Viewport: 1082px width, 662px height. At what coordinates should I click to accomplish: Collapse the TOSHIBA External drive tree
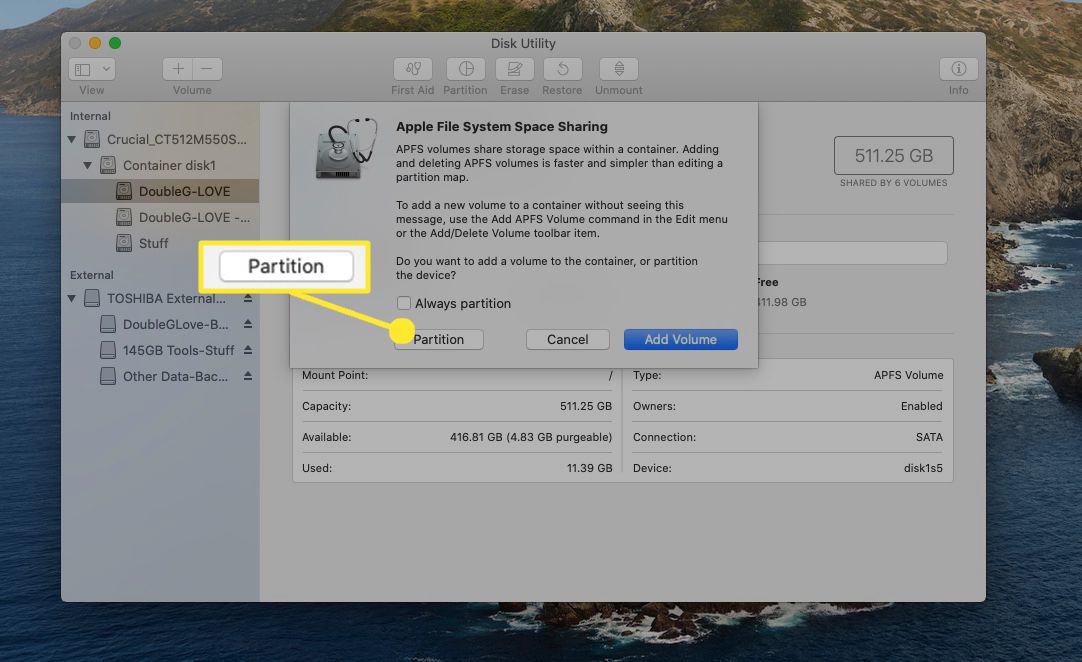[x=72, y=299]
